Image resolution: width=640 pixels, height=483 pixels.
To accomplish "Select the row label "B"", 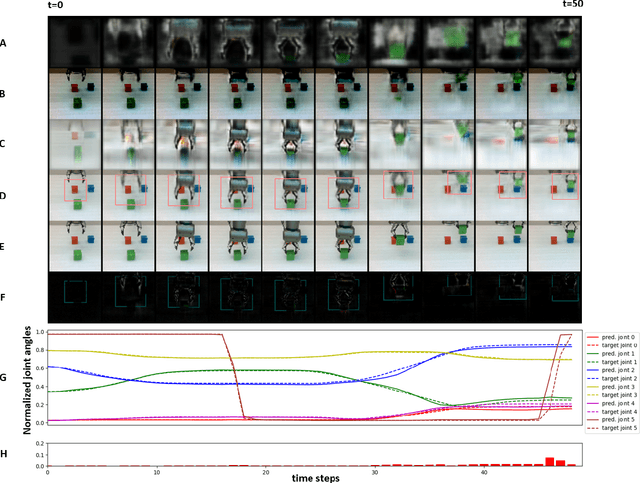I will (3, 93).
